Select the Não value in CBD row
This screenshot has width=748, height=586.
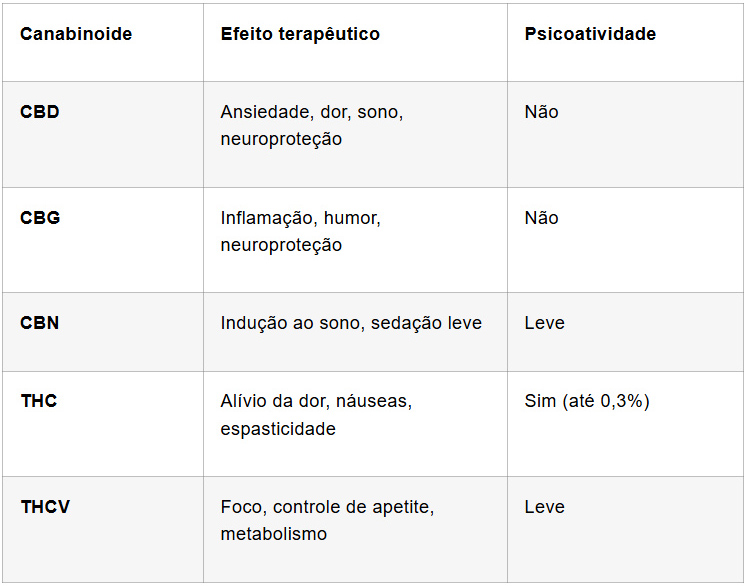point(541,112)
